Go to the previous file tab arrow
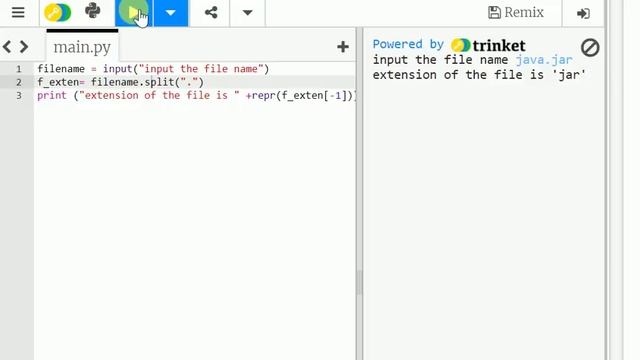This screenshot has width=640, height=360. point(7,47)
